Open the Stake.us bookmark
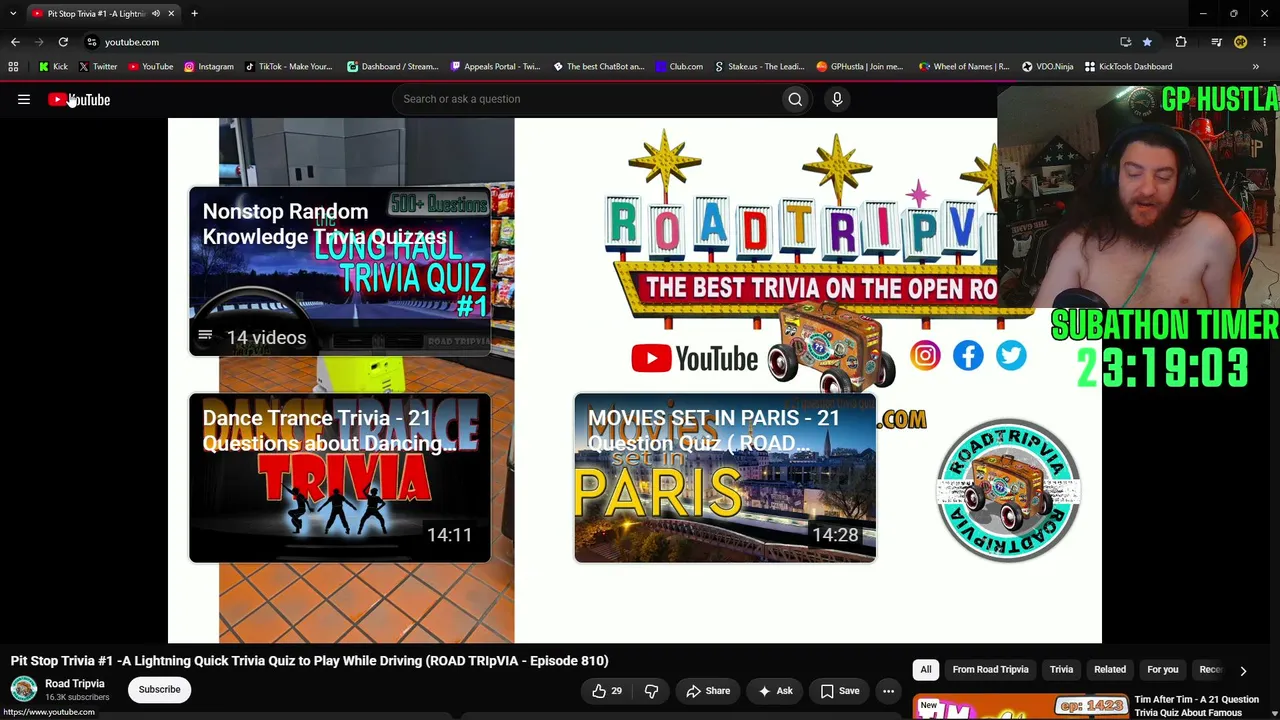1280x720 pixels. click(759, 67)
